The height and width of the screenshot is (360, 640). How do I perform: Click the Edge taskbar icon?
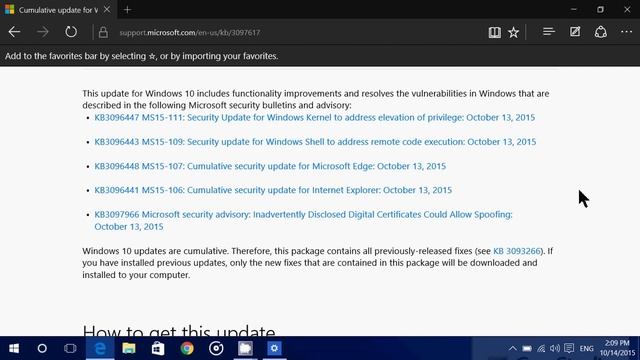100,348
